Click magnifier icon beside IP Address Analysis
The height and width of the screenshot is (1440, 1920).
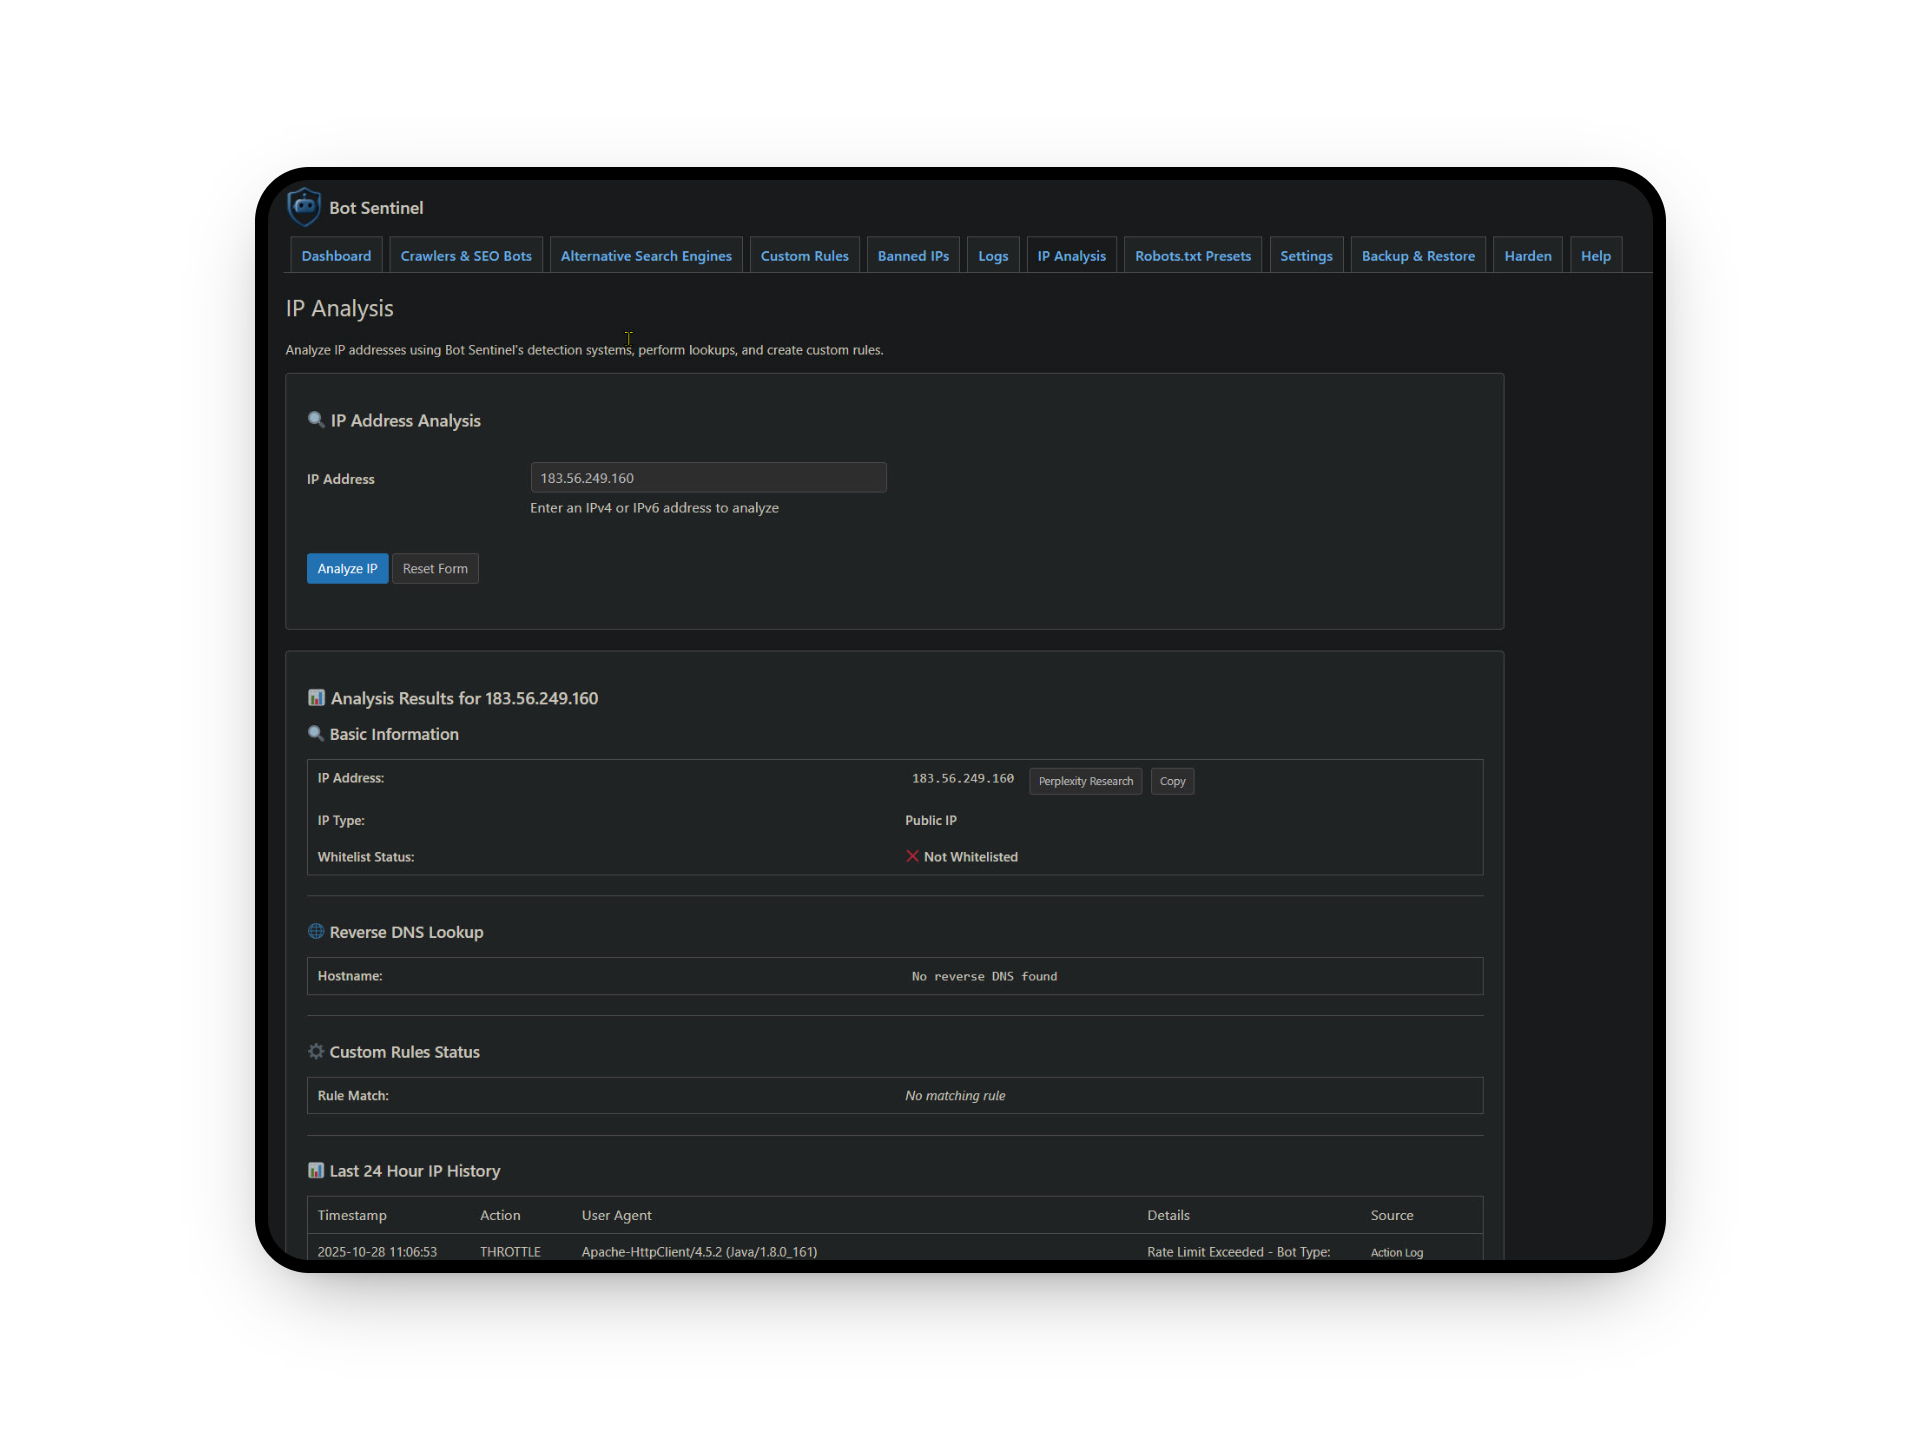[316, 419]
